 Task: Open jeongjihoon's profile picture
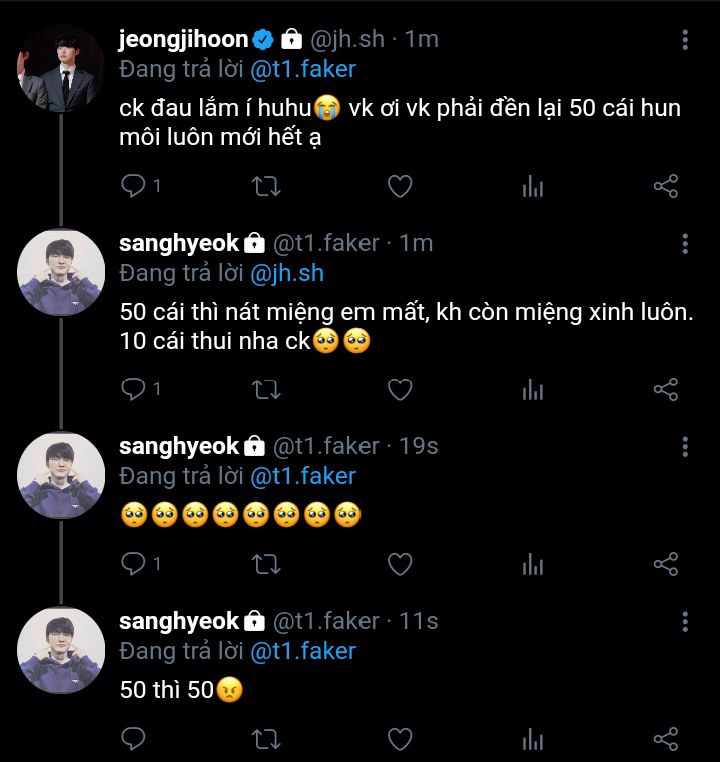pos(61,68)
